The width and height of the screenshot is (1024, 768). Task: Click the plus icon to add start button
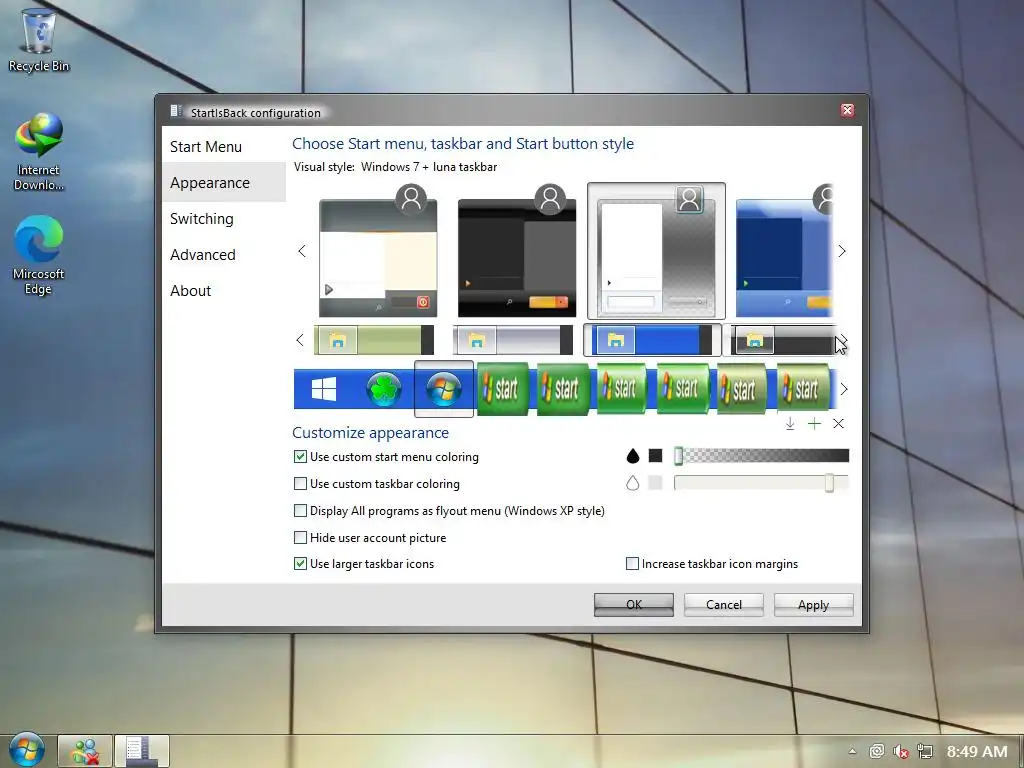[814, 424]
